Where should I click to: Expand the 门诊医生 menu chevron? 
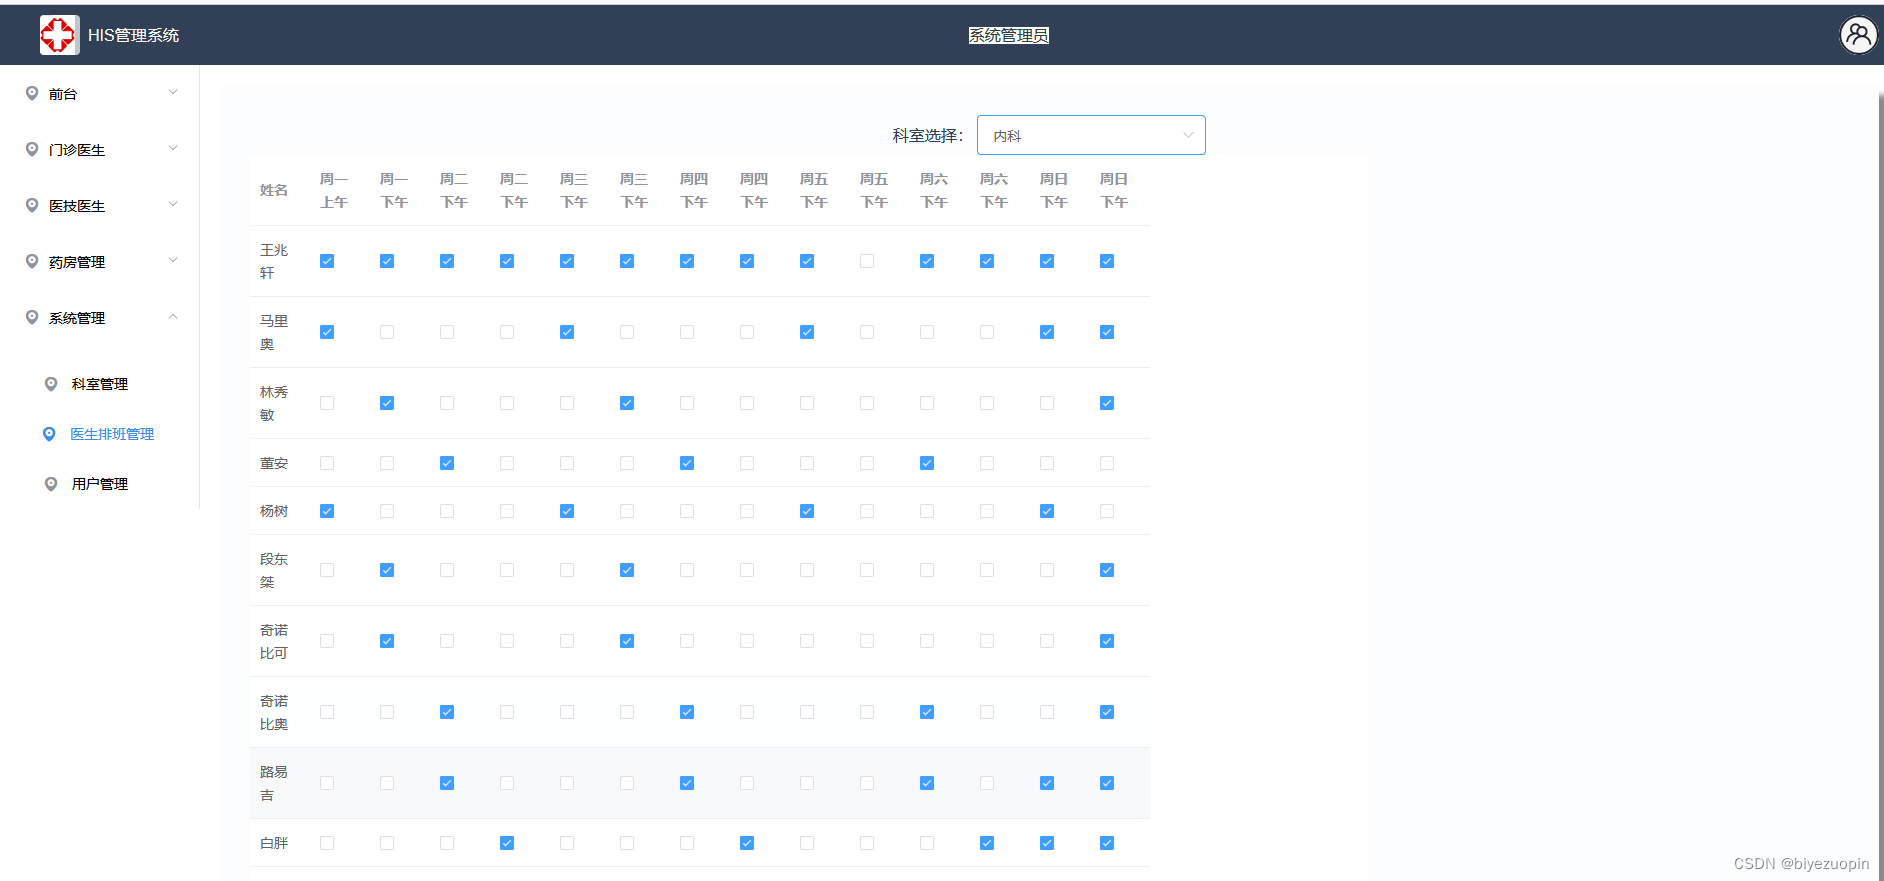[173, 148]
